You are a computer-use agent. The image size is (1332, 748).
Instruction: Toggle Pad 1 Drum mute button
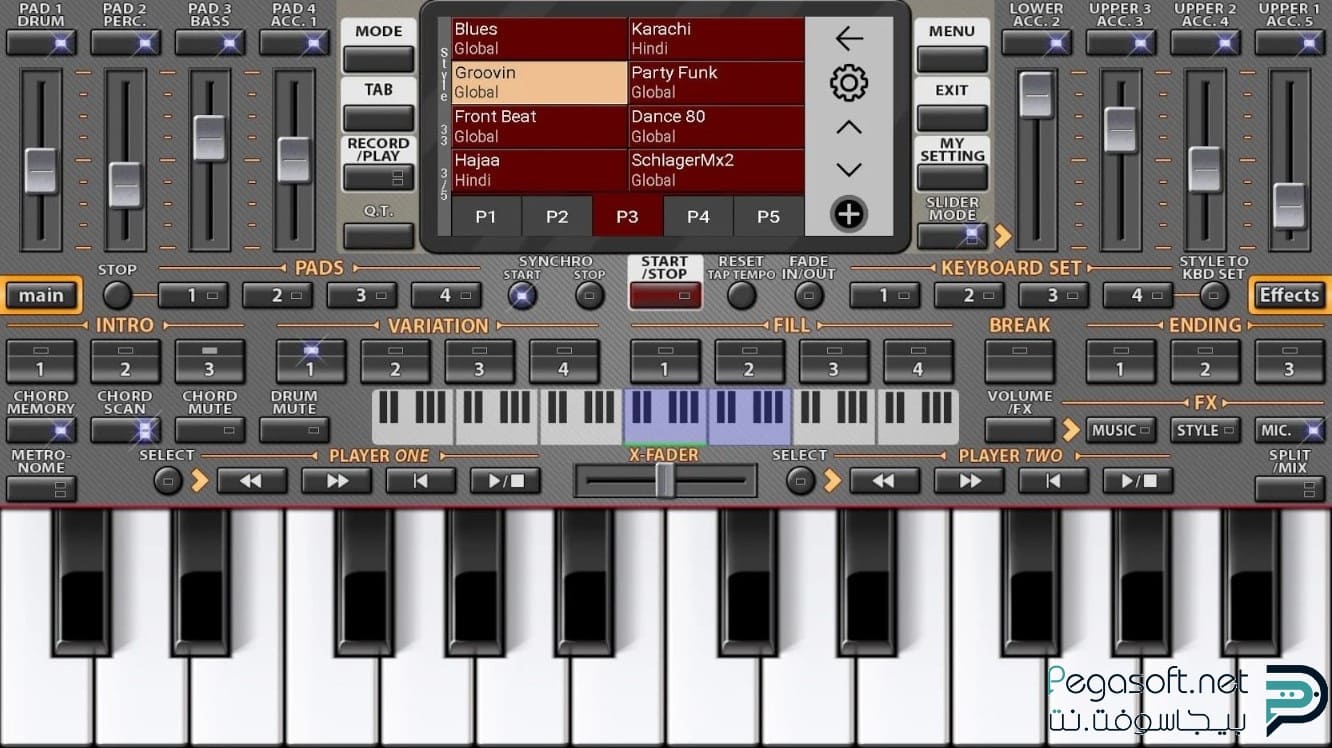[x=41, y=43]
